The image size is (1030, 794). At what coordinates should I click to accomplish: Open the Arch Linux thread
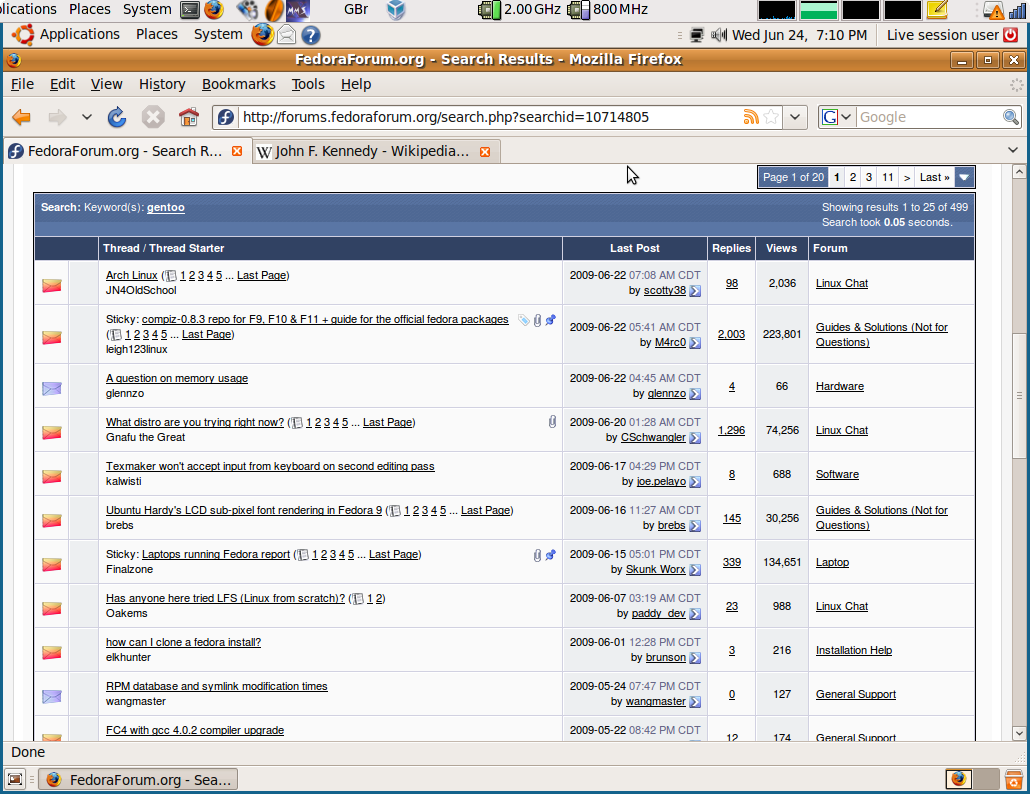(131, 275)
